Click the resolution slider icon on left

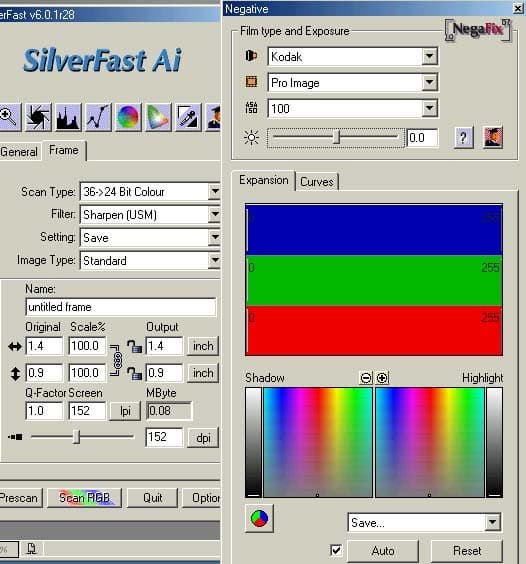tap(15, 437)
